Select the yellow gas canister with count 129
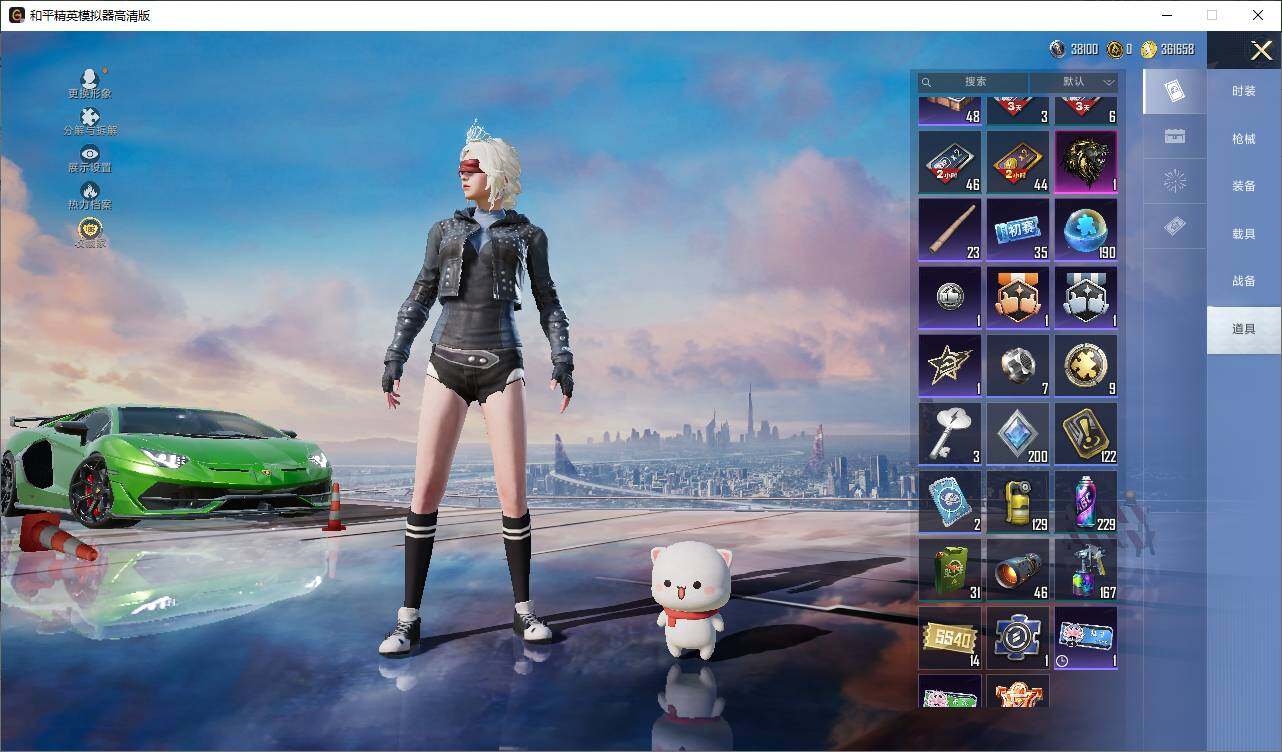1282x752 pixels. pos(1018,502)
